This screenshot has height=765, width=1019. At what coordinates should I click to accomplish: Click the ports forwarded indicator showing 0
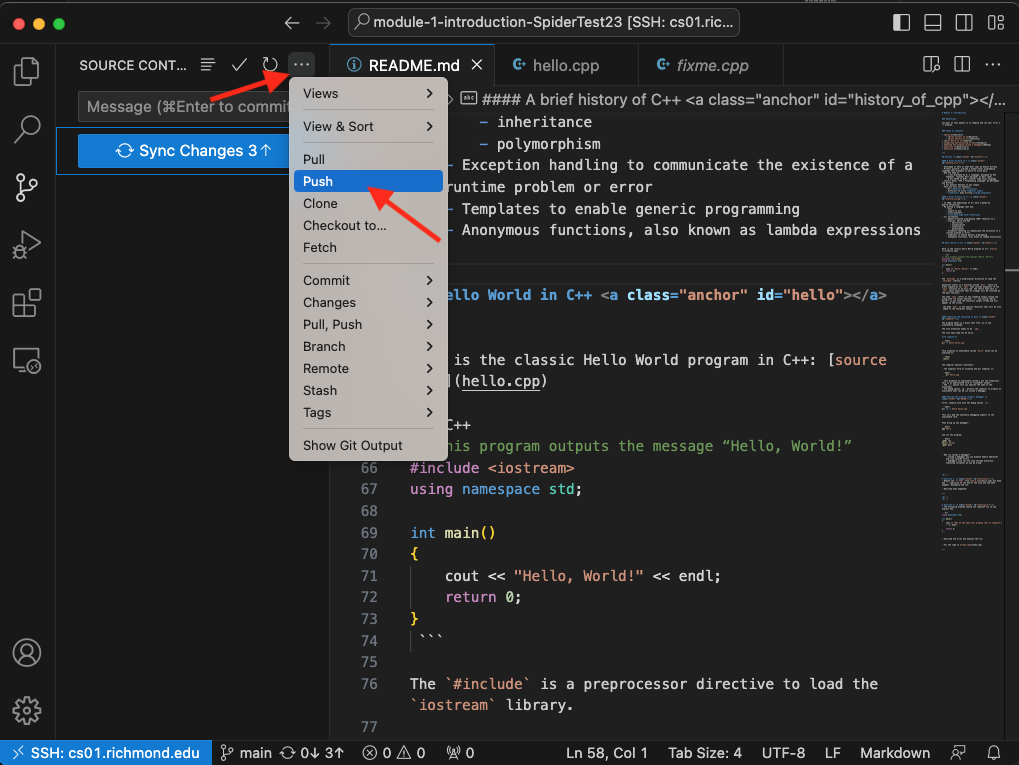(x=460, y=753)
